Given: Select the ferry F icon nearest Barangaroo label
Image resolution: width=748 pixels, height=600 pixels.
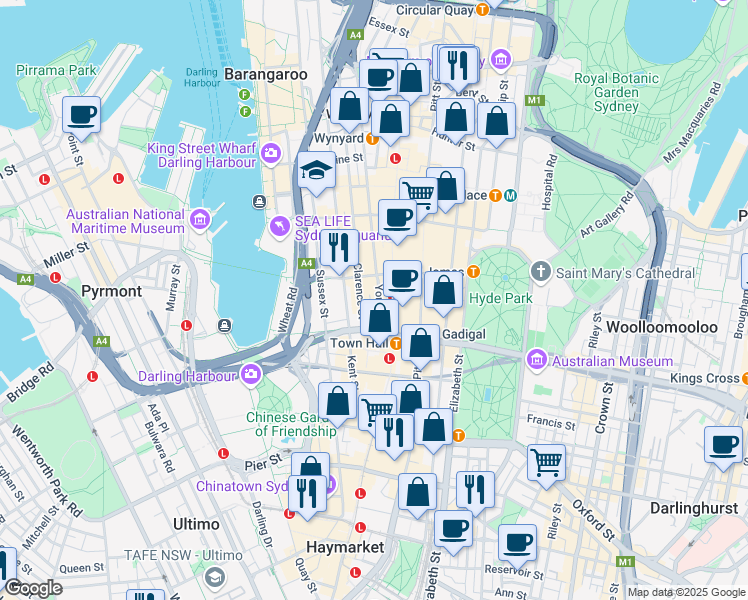Looking at the screenshot, I should pyautogui.click(x=245, y=94).
